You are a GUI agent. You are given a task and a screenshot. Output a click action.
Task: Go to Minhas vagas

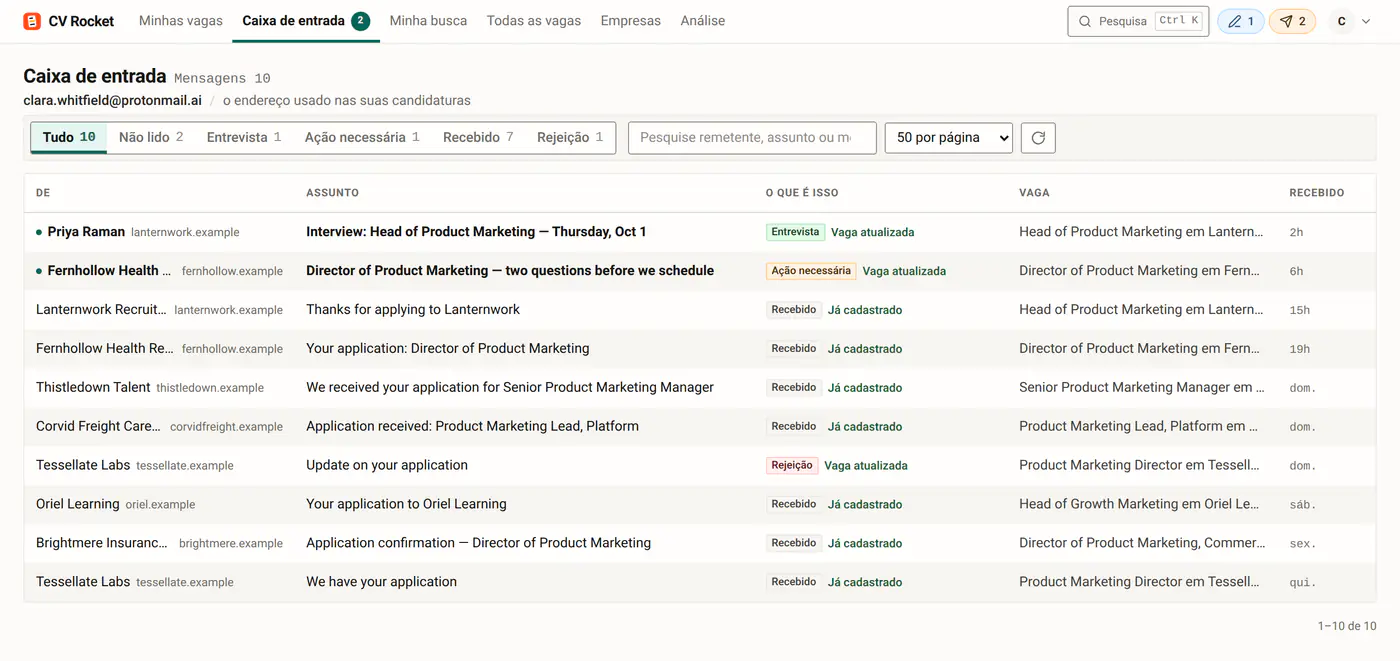point(181,21)
